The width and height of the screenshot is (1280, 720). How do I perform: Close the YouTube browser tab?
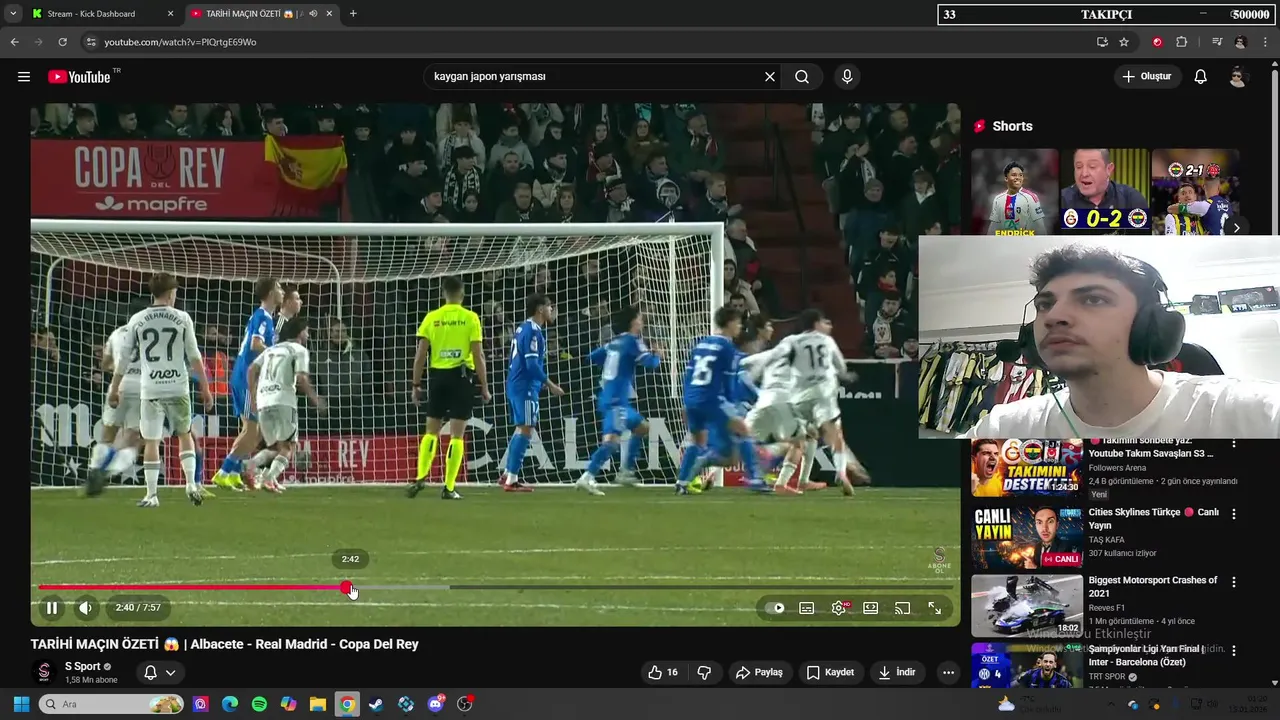329,14
